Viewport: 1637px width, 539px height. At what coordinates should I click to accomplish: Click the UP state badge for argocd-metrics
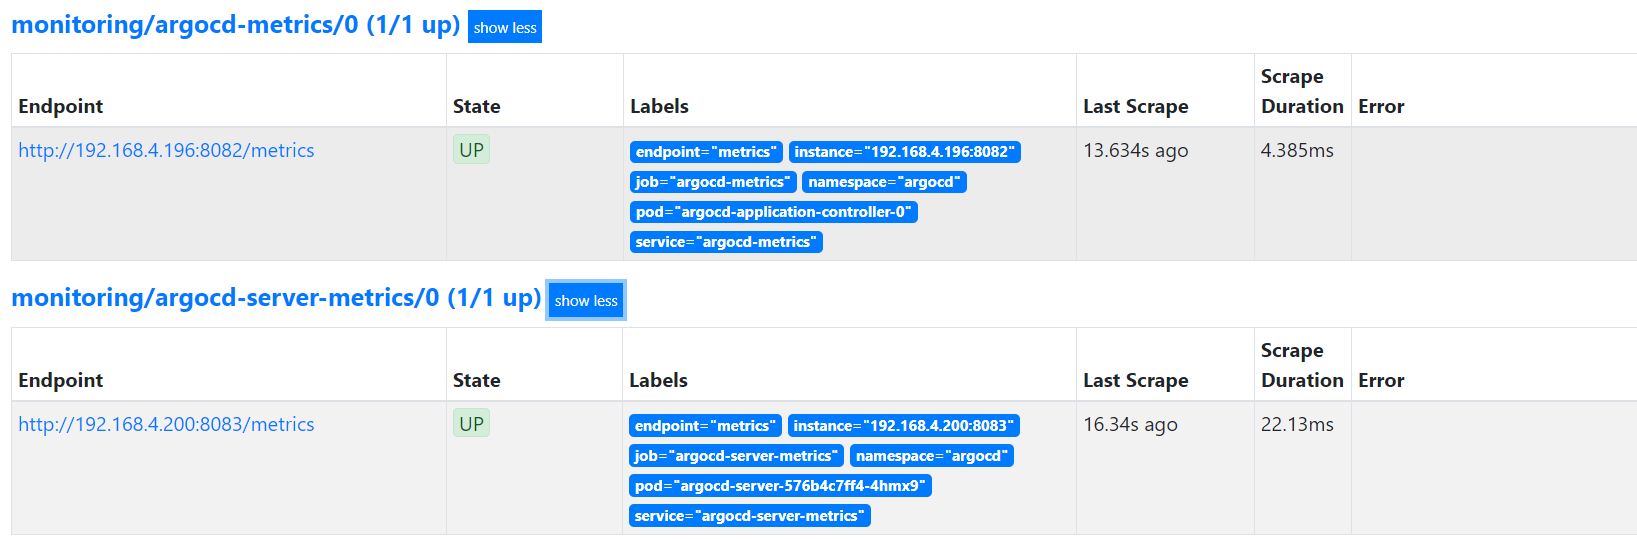tap(471, 151)
